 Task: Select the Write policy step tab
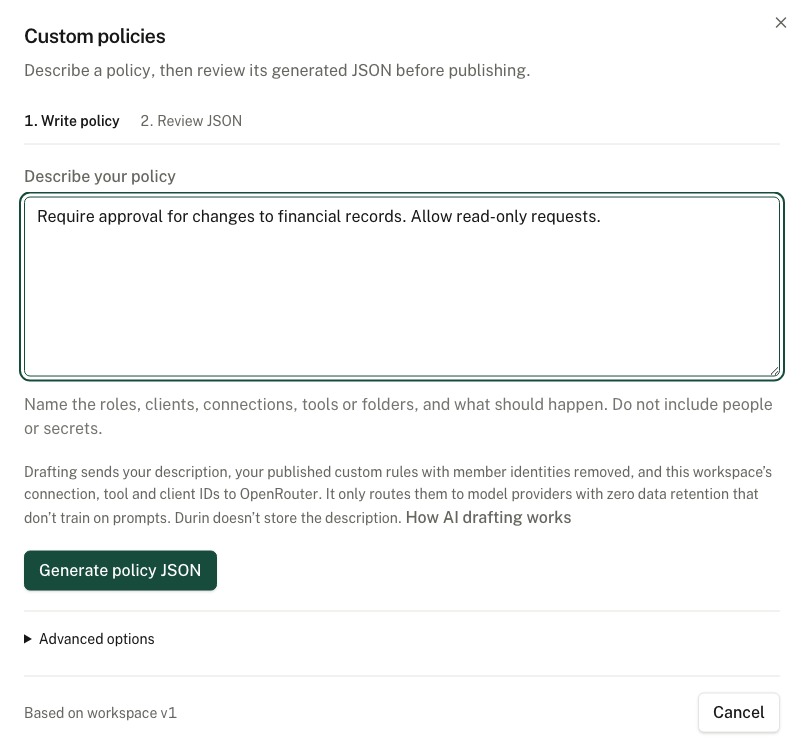pyautogui.click(x=72, y=121)
